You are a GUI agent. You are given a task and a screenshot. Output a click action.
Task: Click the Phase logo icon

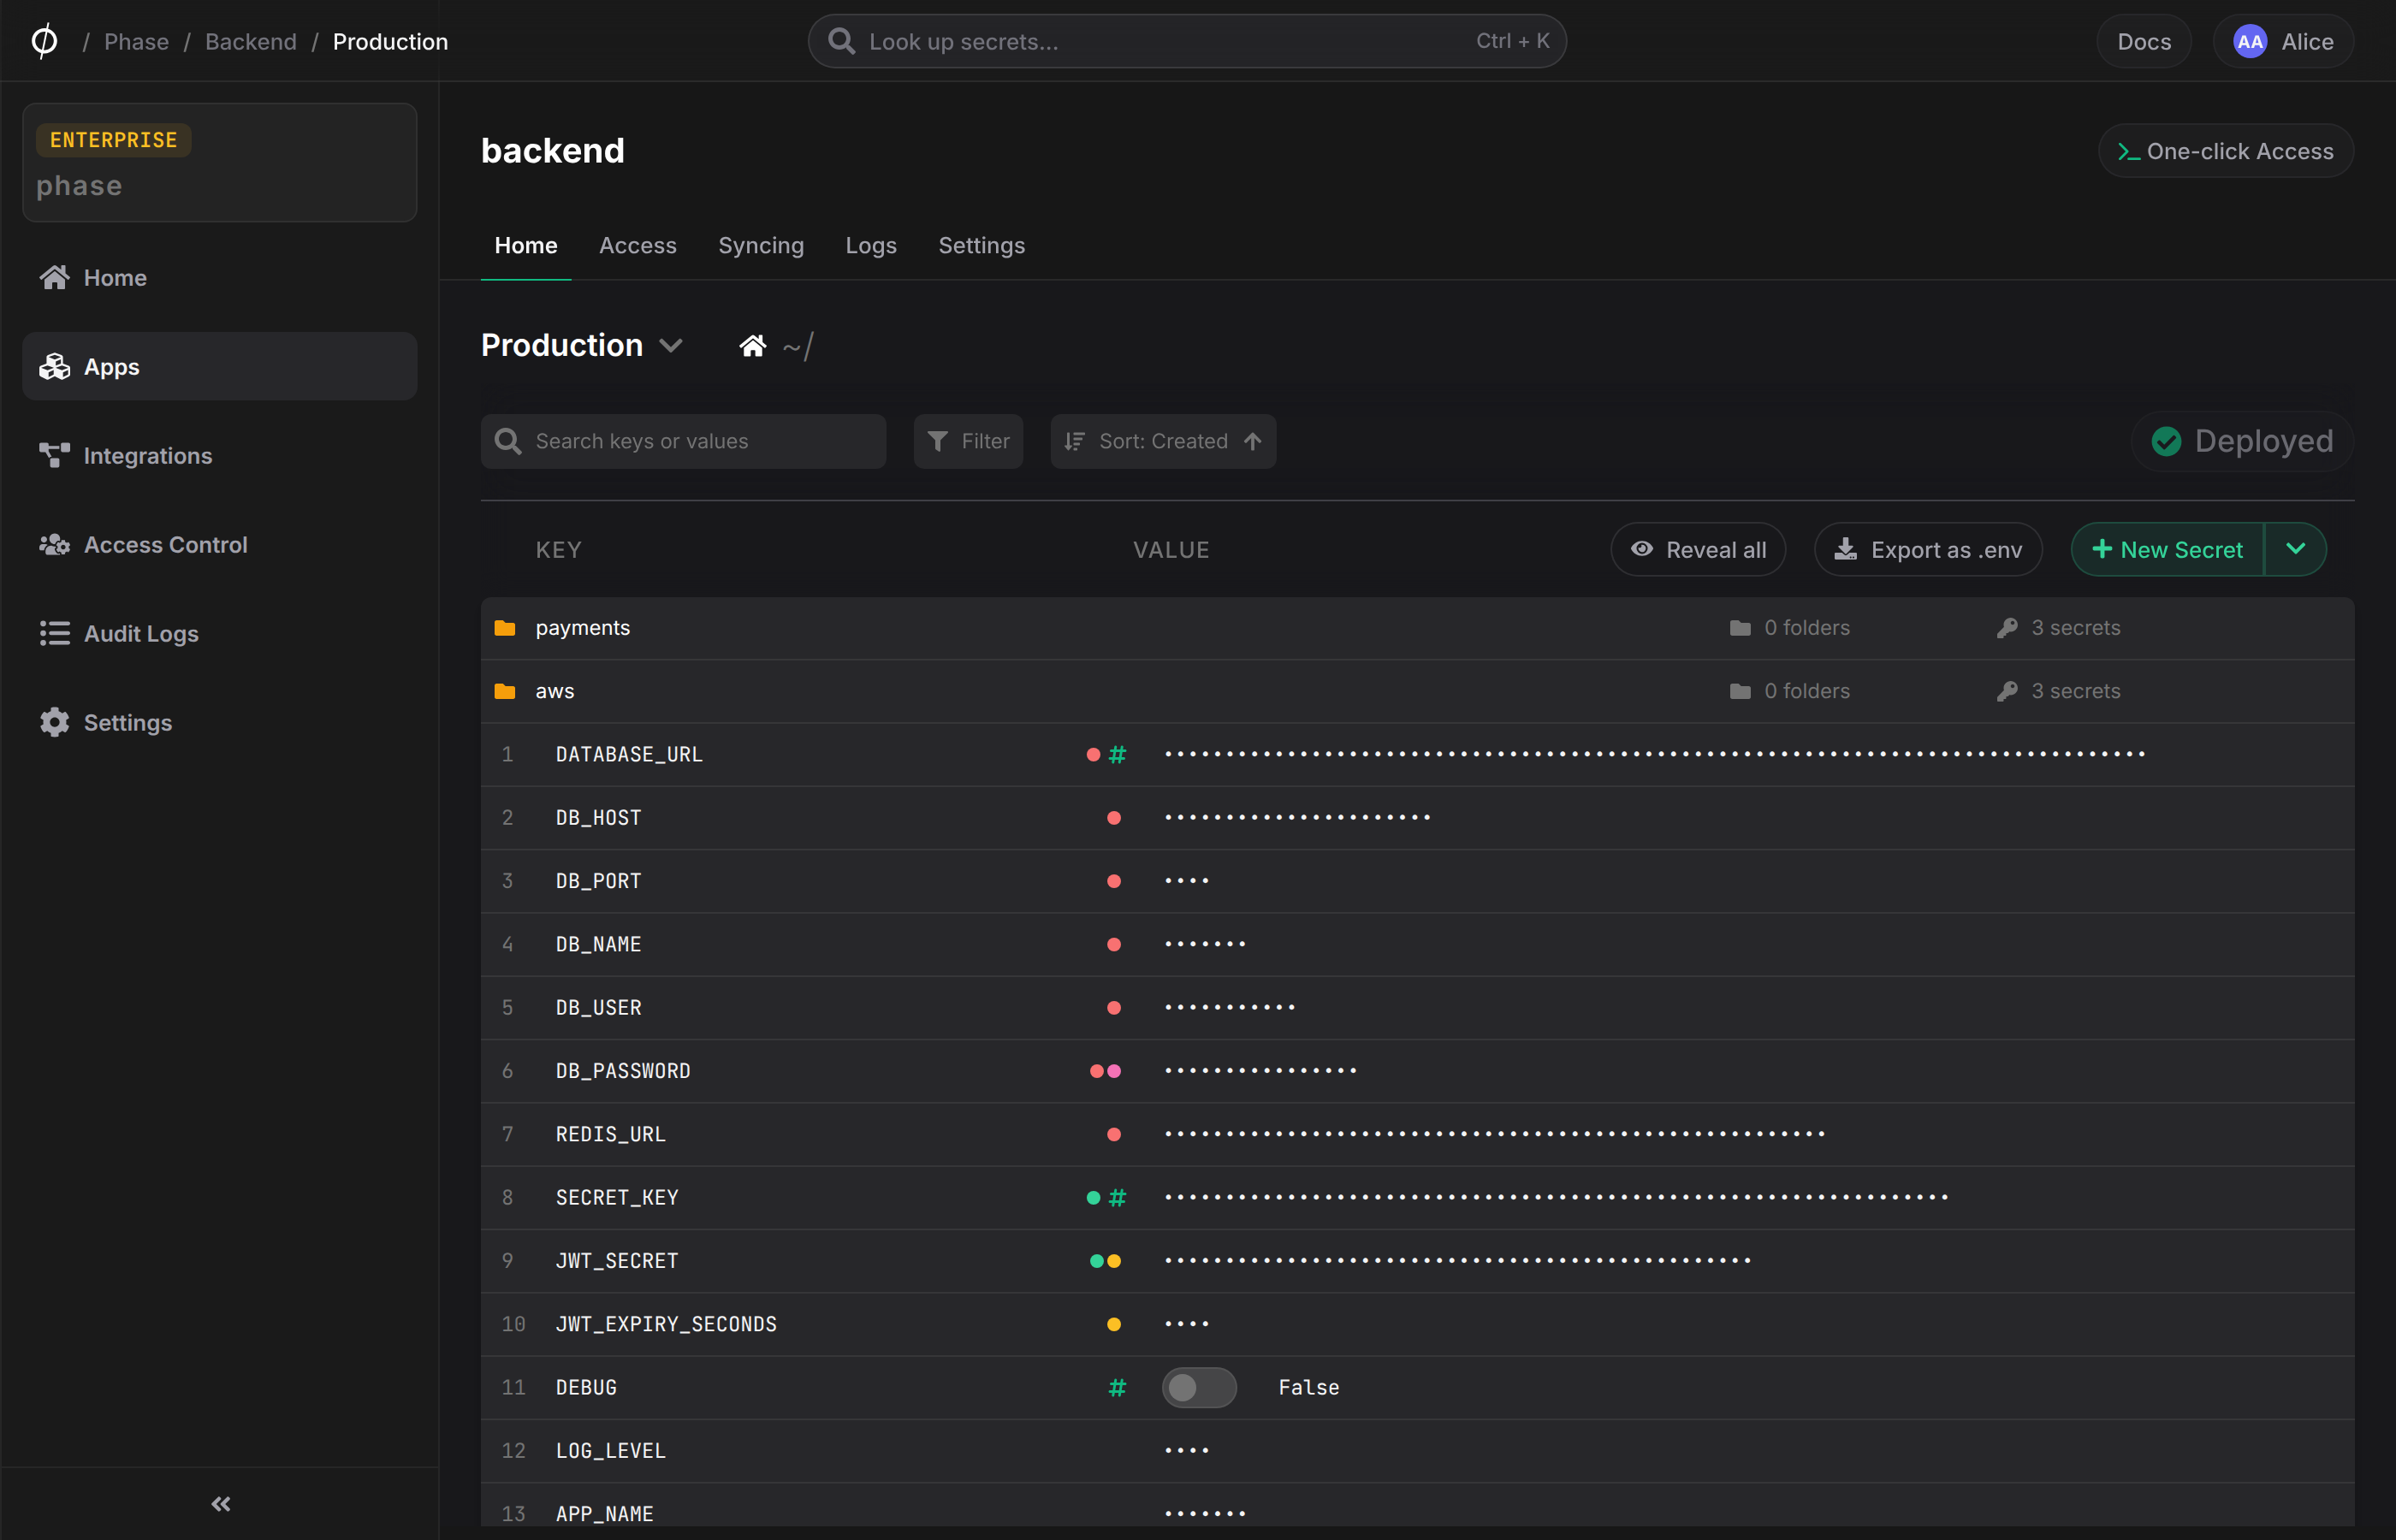[44, 41]
